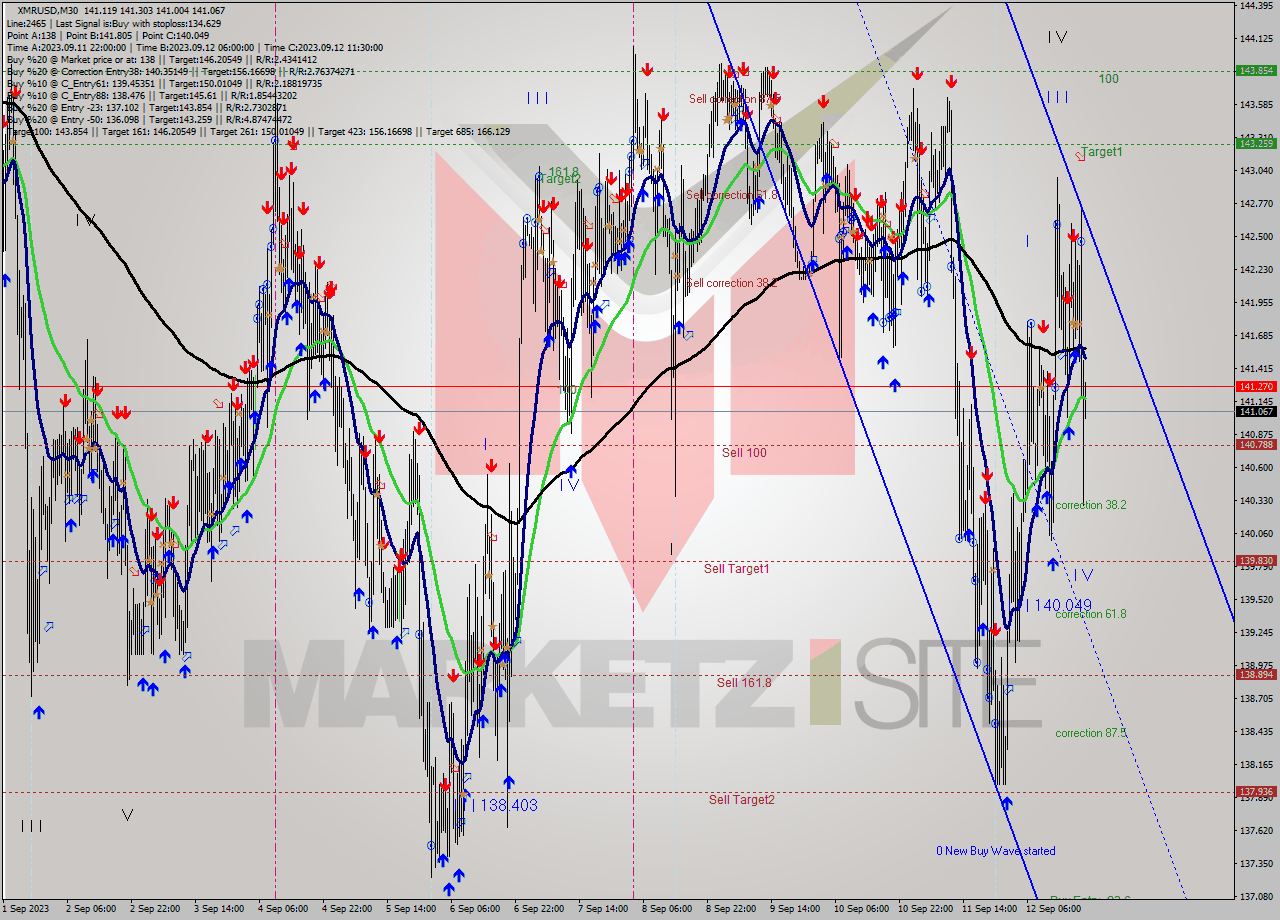Select the 'correction 61.8' green label
Image resolution: width=1280 pixels, height=920 pixels.
pos(1090,614)
